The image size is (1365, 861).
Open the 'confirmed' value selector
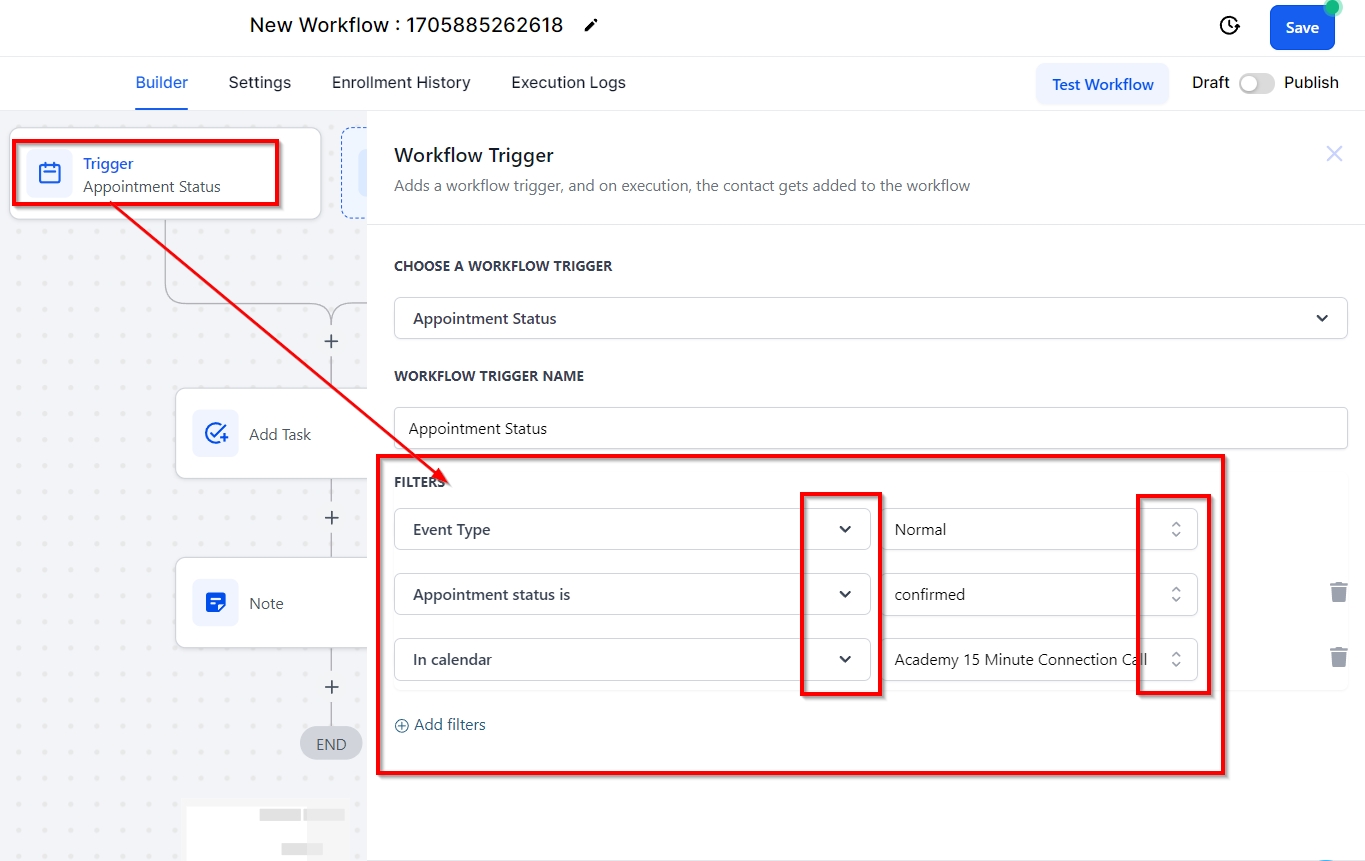tap(1039, 594)
